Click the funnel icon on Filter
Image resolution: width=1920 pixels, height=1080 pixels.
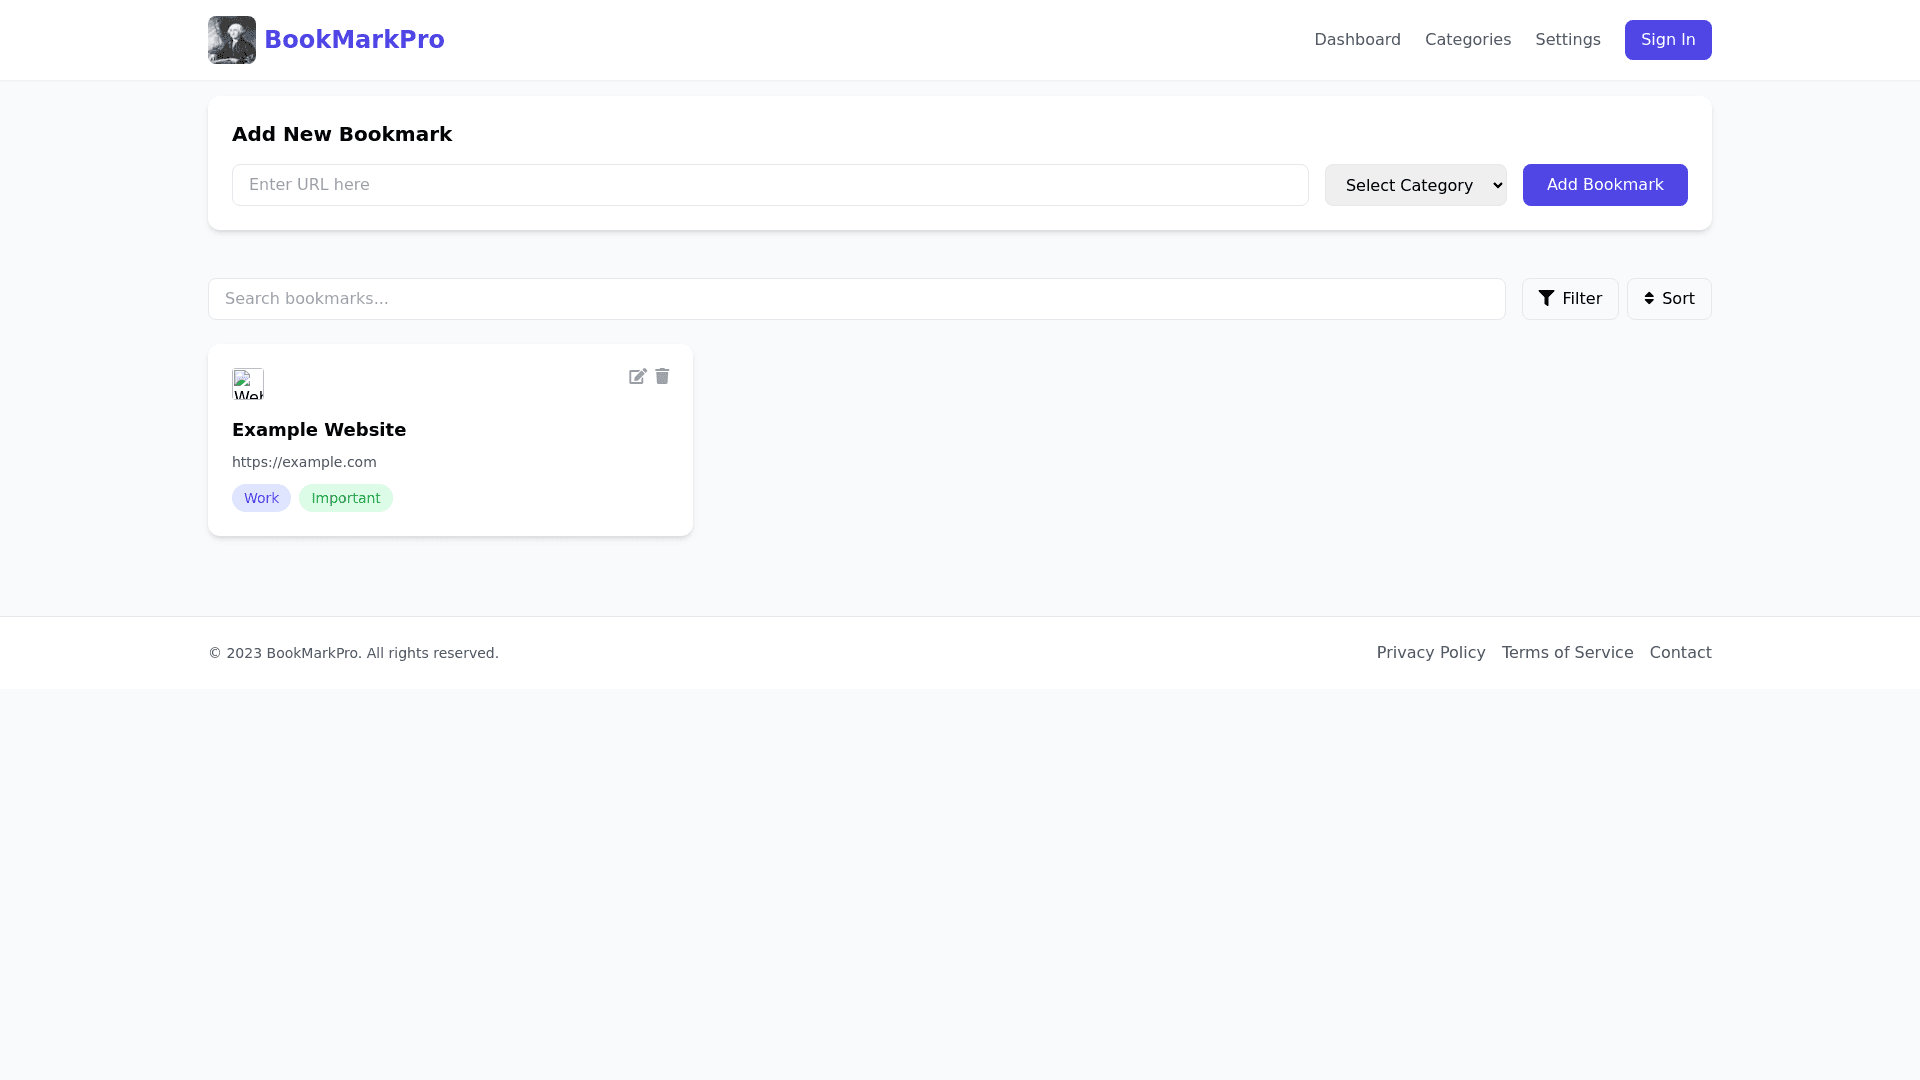point(1546,298)
